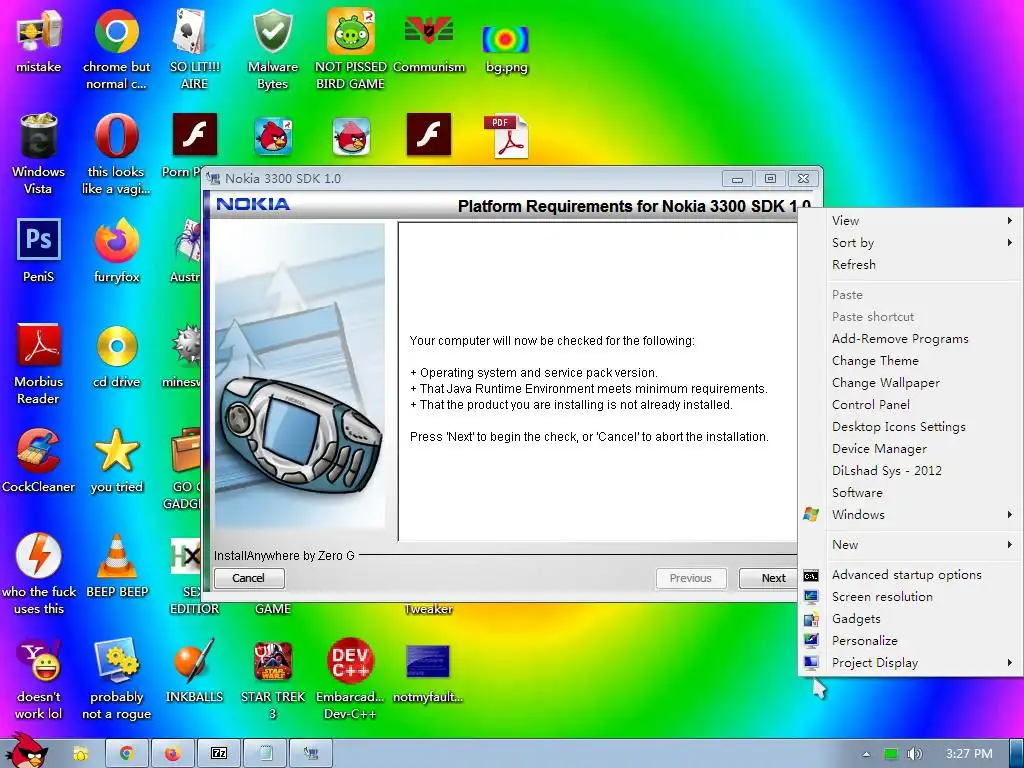Click the Angry Birds start button on taskbar
This screenshot has height=768, width=1024.
(27, 751)
